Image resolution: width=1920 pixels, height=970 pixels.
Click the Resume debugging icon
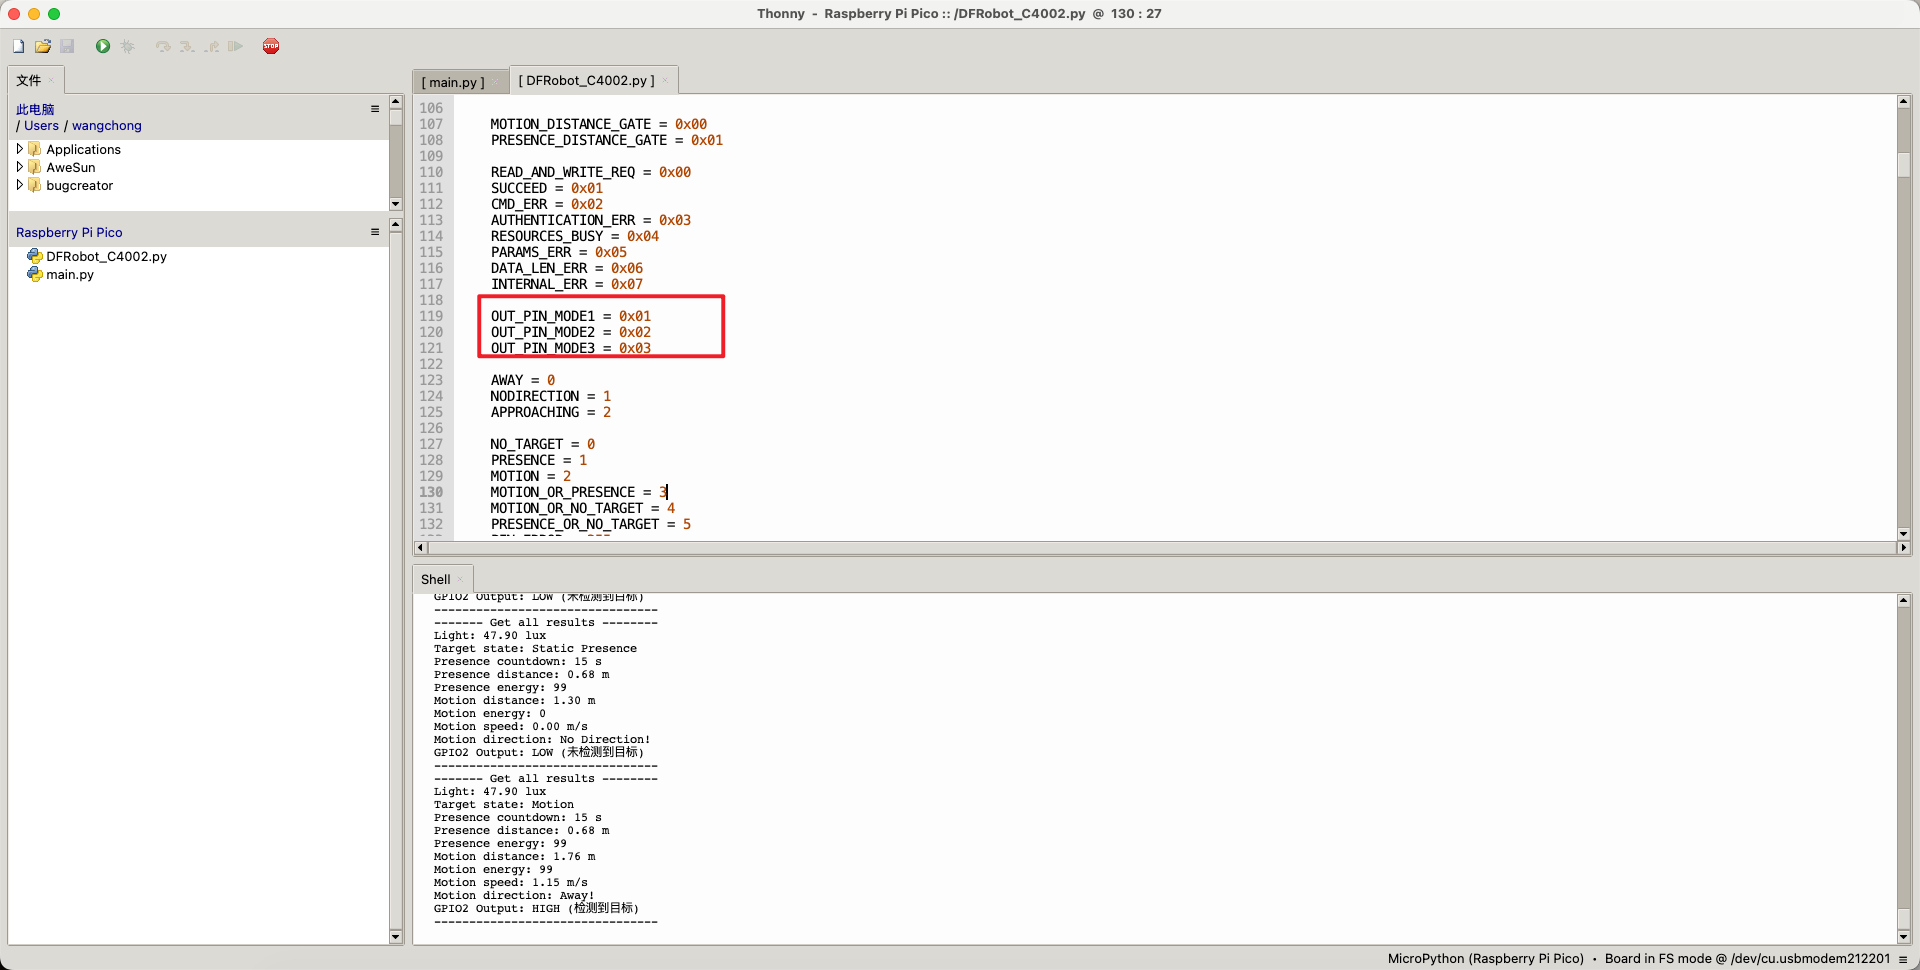coord(235,46)
